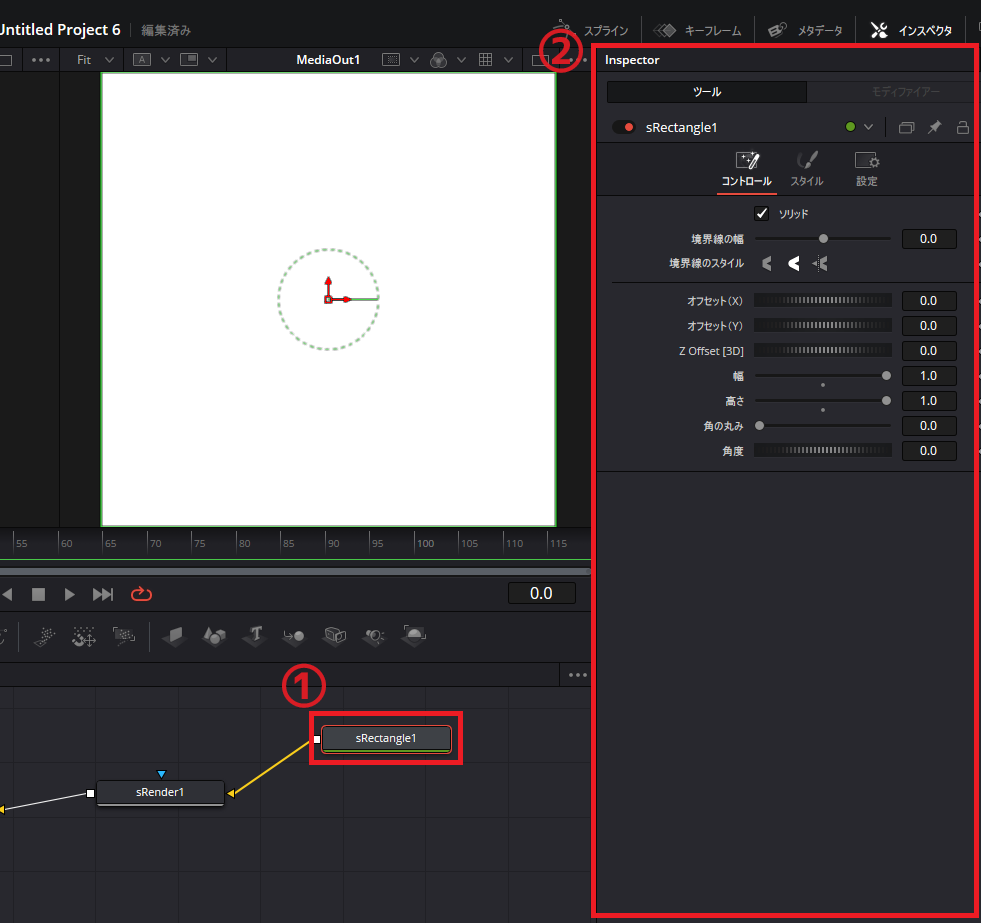This screenshot has height=923, width=981.
Task: Add a Camera 3D node
Action: [x=335, y=636]
